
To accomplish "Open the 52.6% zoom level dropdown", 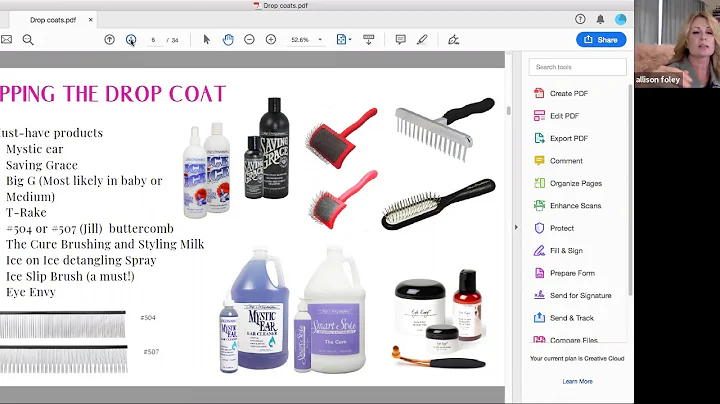I will (306, 40).
